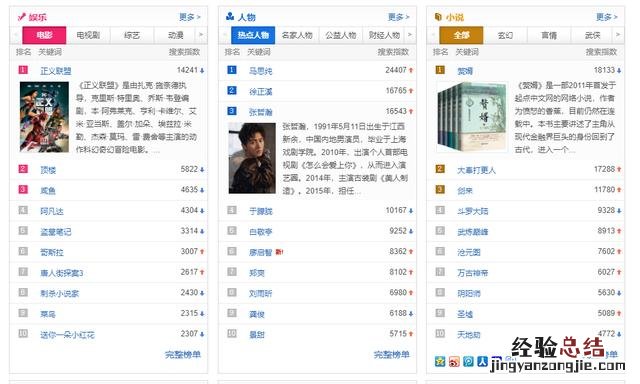Open the 赘婿 book cover thumbnail
Viewport: 640px width, 384px height.
pyautogui.click(x=472, y=117)
